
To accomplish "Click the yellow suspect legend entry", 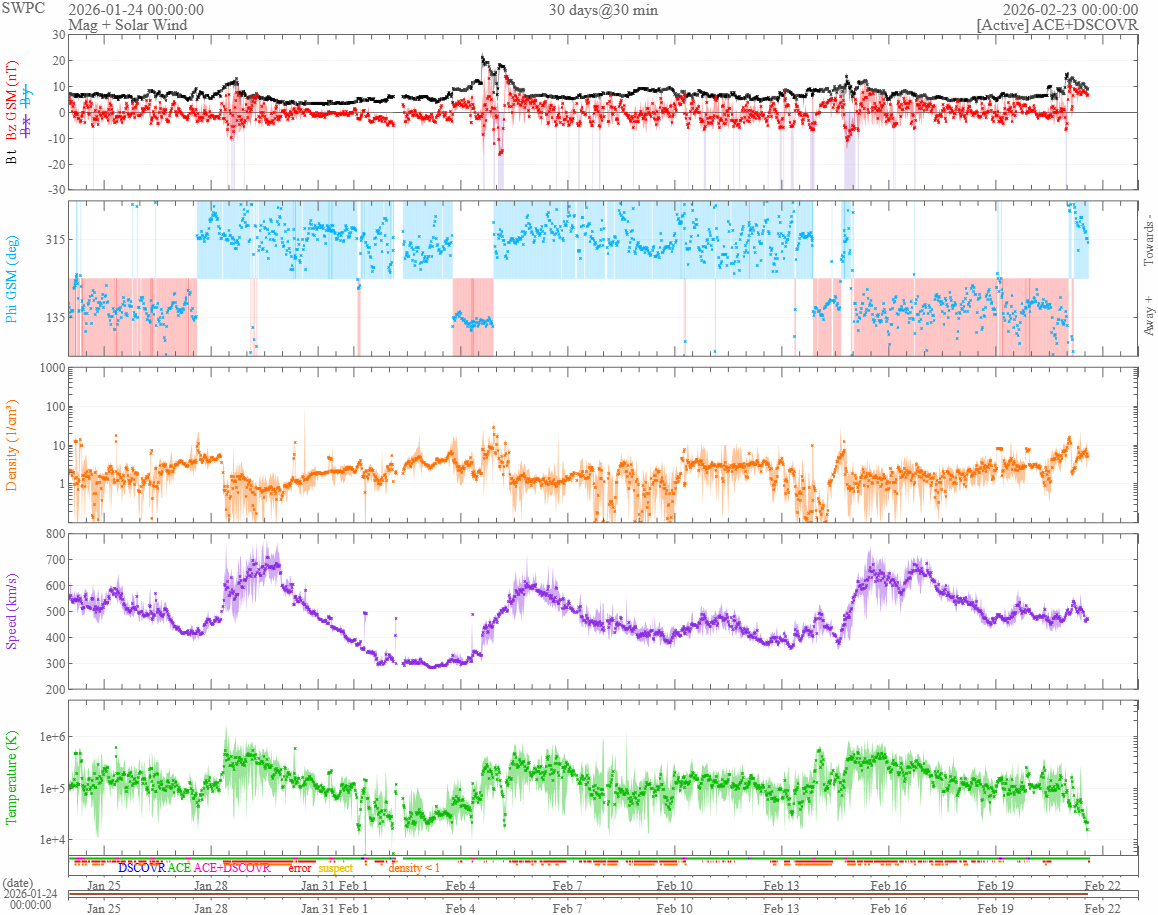I will (x=335, y=868).
